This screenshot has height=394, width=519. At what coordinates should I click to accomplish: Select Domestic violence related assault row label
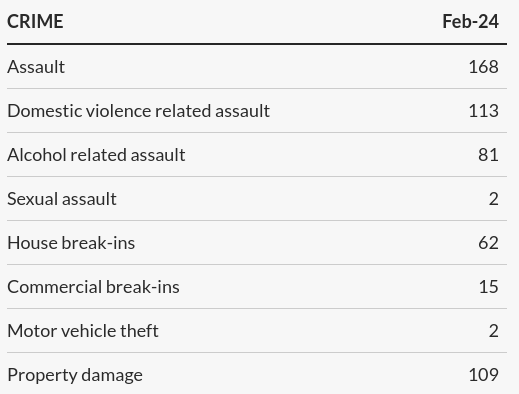pos(138,111)
